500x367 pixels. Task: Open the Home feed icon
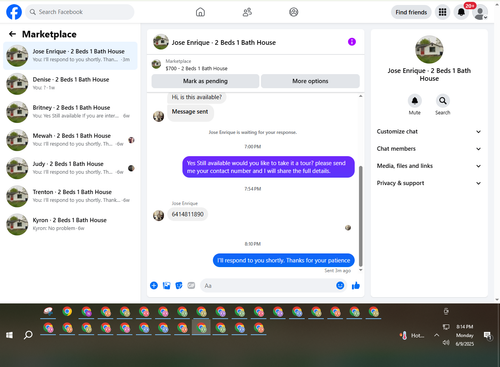point(200,12)
